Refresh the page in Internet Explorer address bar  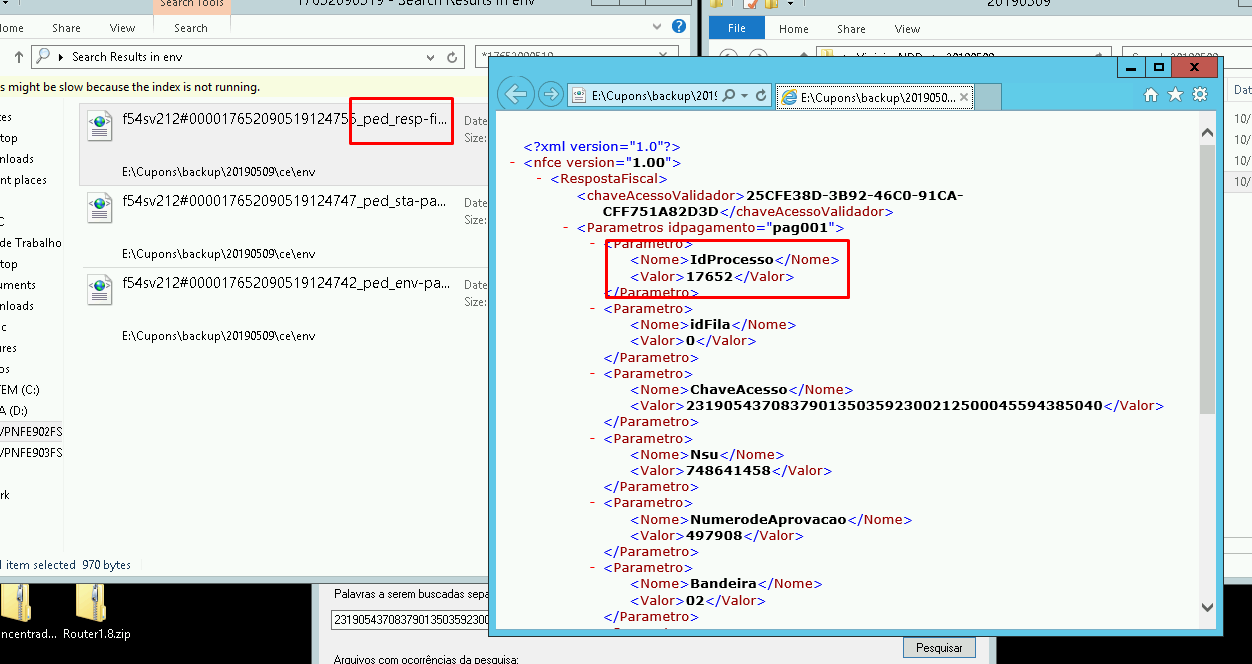coord(761,96)
